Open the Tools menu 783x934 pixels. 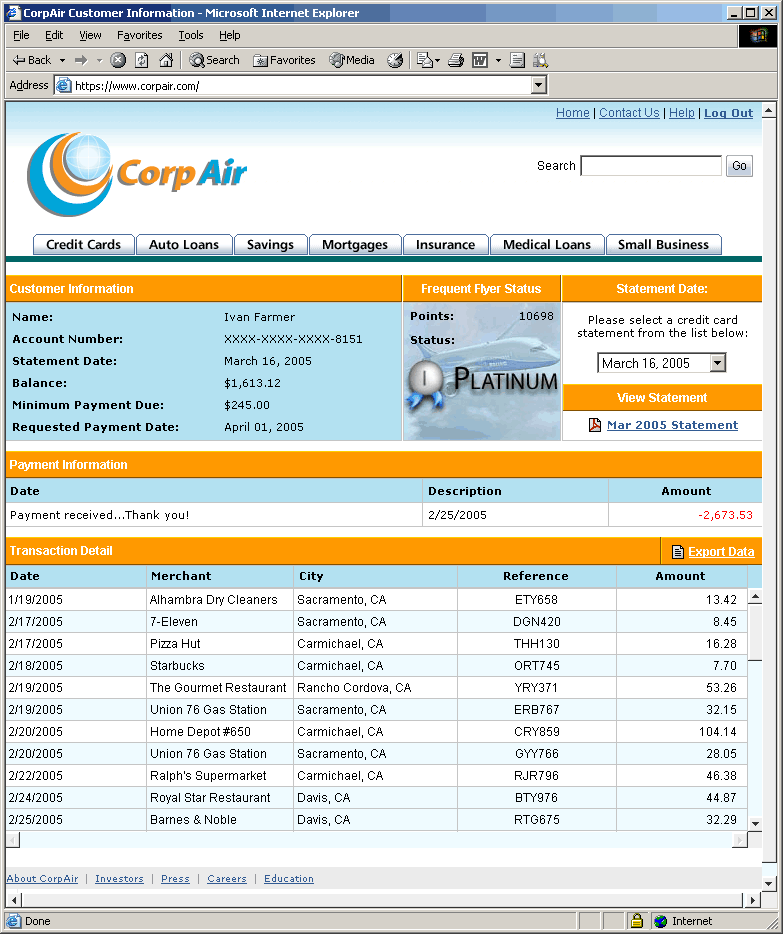[x=191, y=35]
